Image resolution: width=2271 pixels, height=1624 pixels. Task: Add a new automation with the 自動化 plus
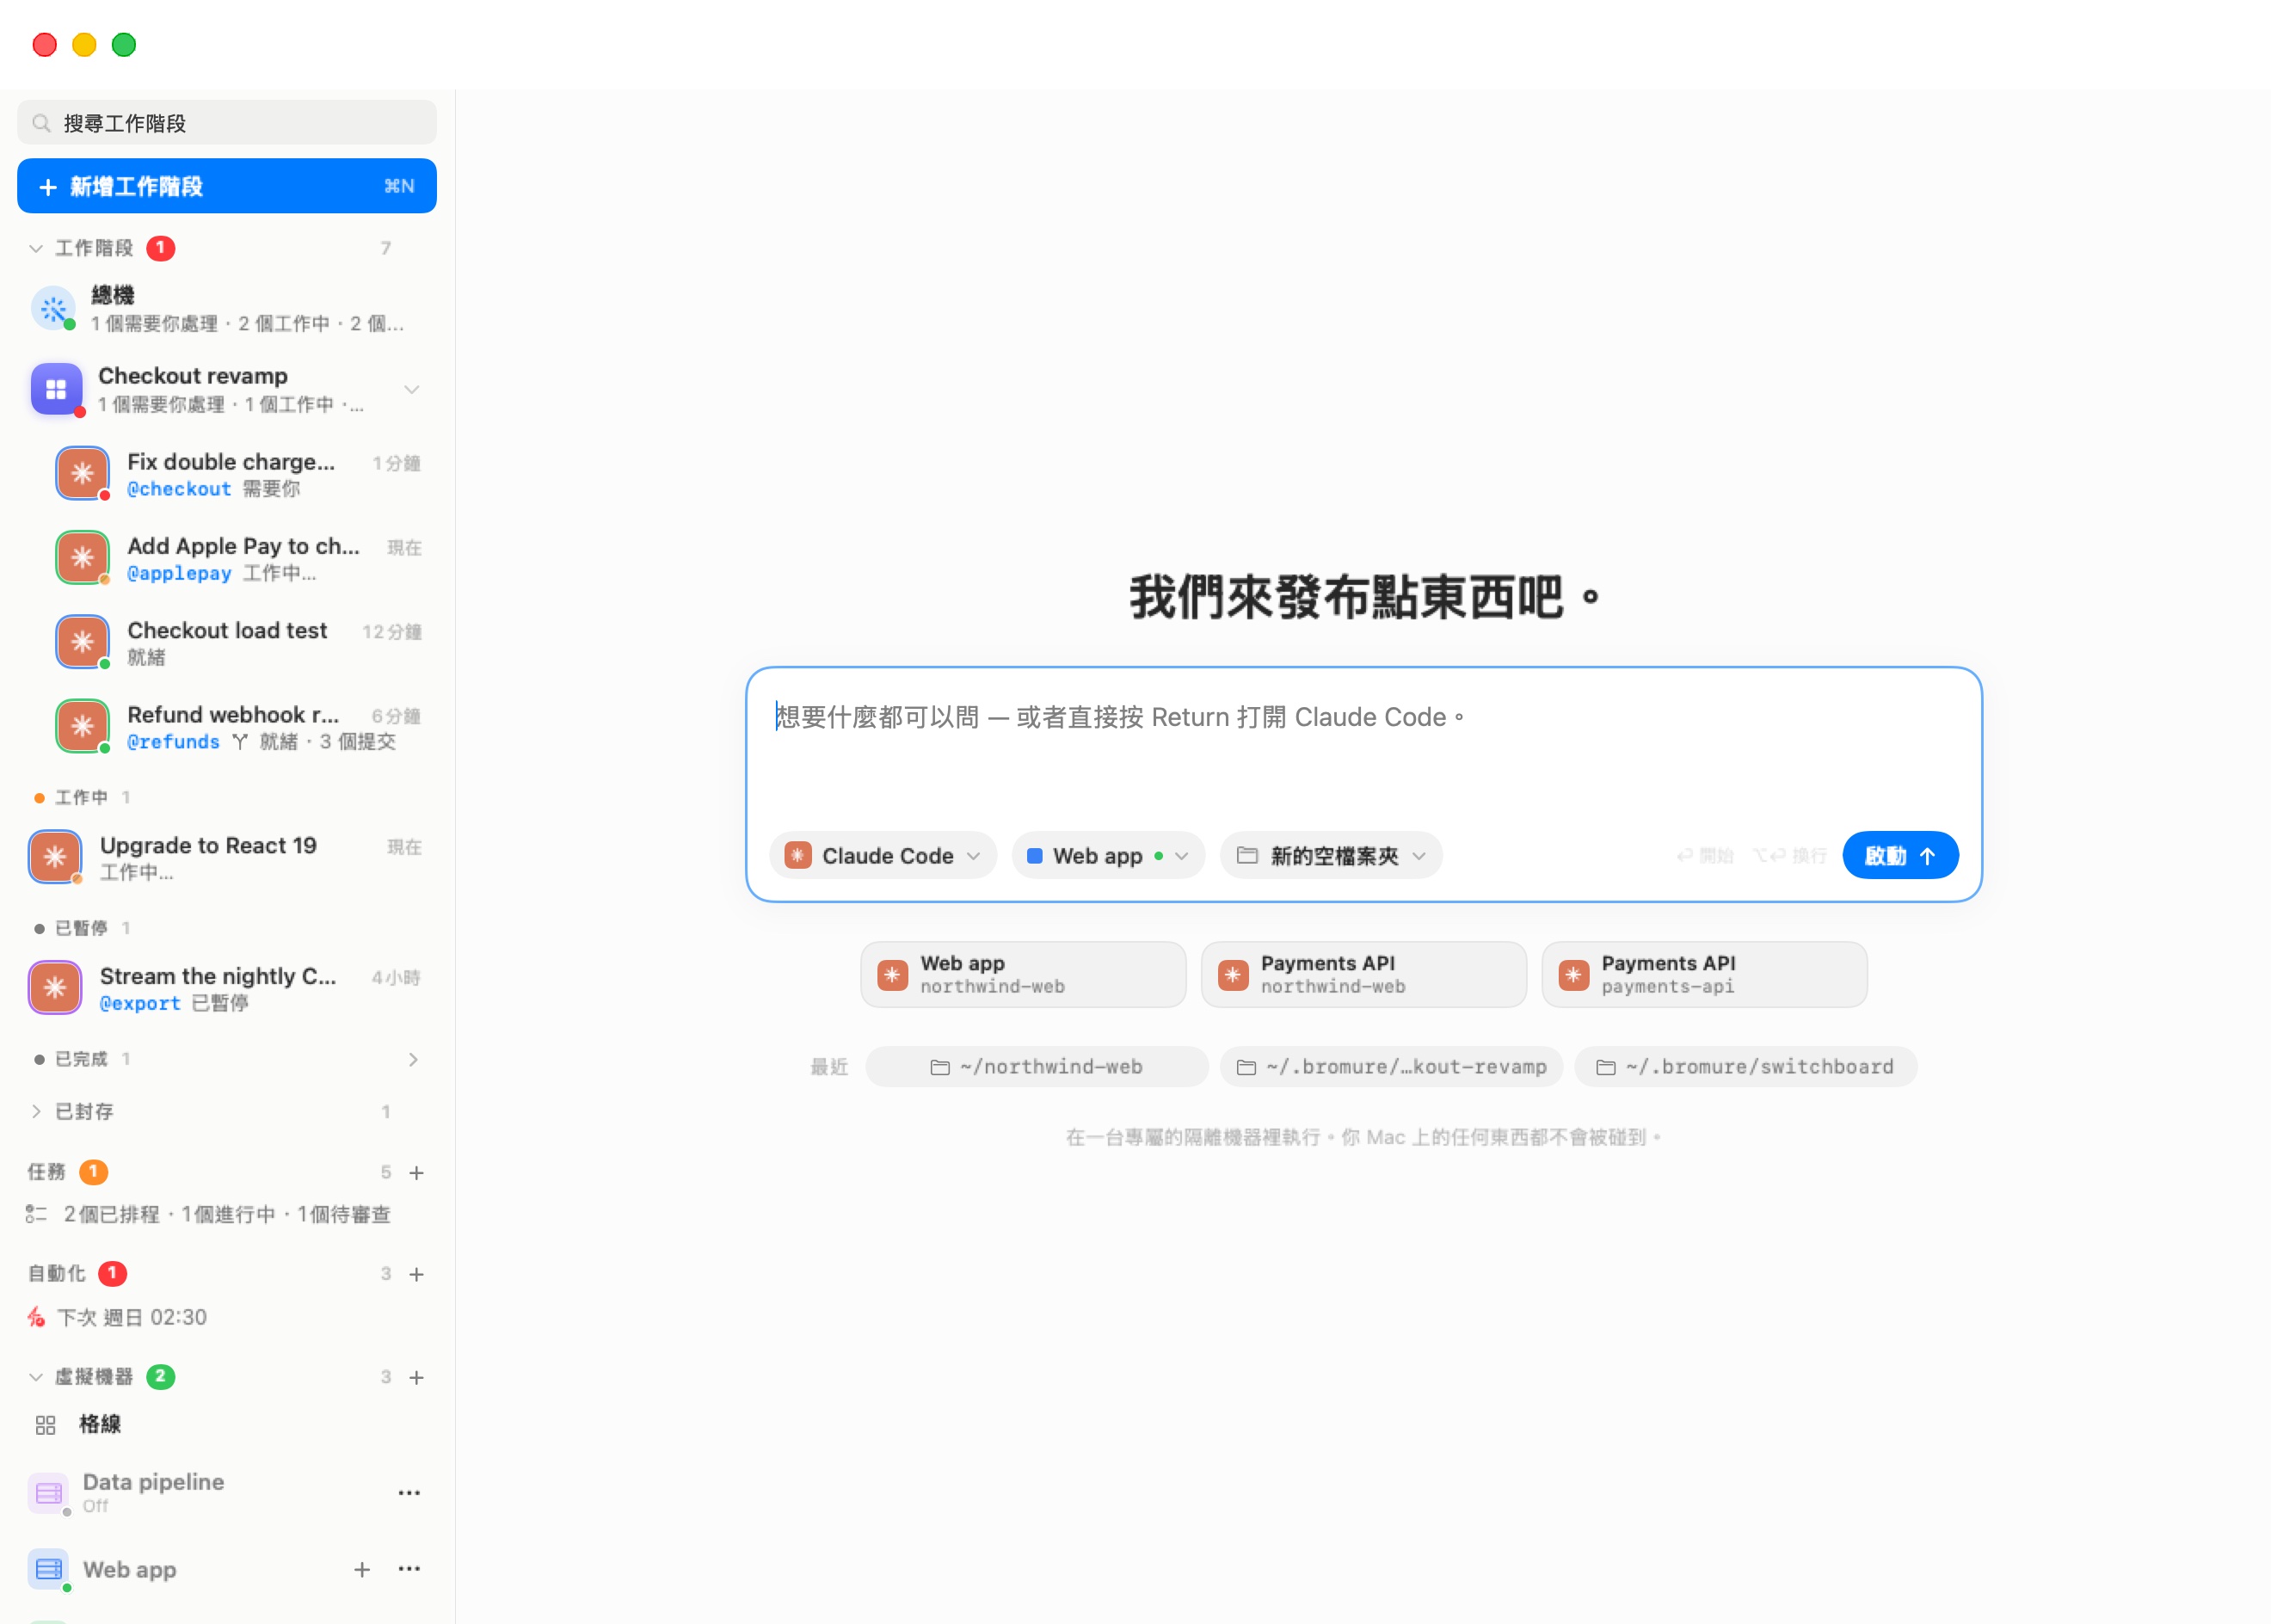click(417, 1275)
